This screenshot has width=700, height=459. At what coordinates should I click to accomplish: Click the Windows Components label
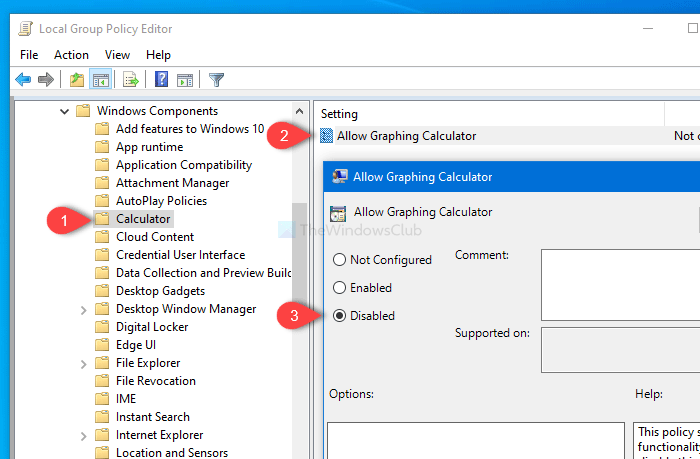point(157,111)
